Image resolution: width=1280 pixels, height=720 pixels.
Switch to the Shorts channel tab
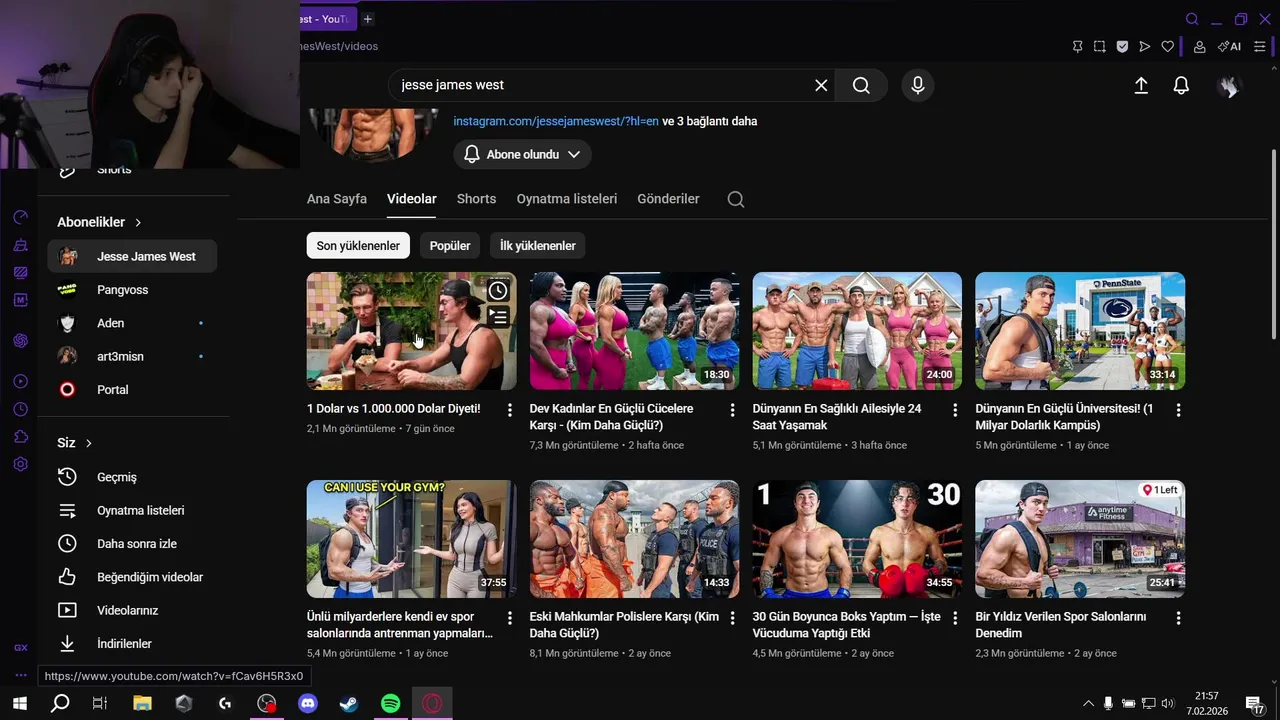click(476, 199)
